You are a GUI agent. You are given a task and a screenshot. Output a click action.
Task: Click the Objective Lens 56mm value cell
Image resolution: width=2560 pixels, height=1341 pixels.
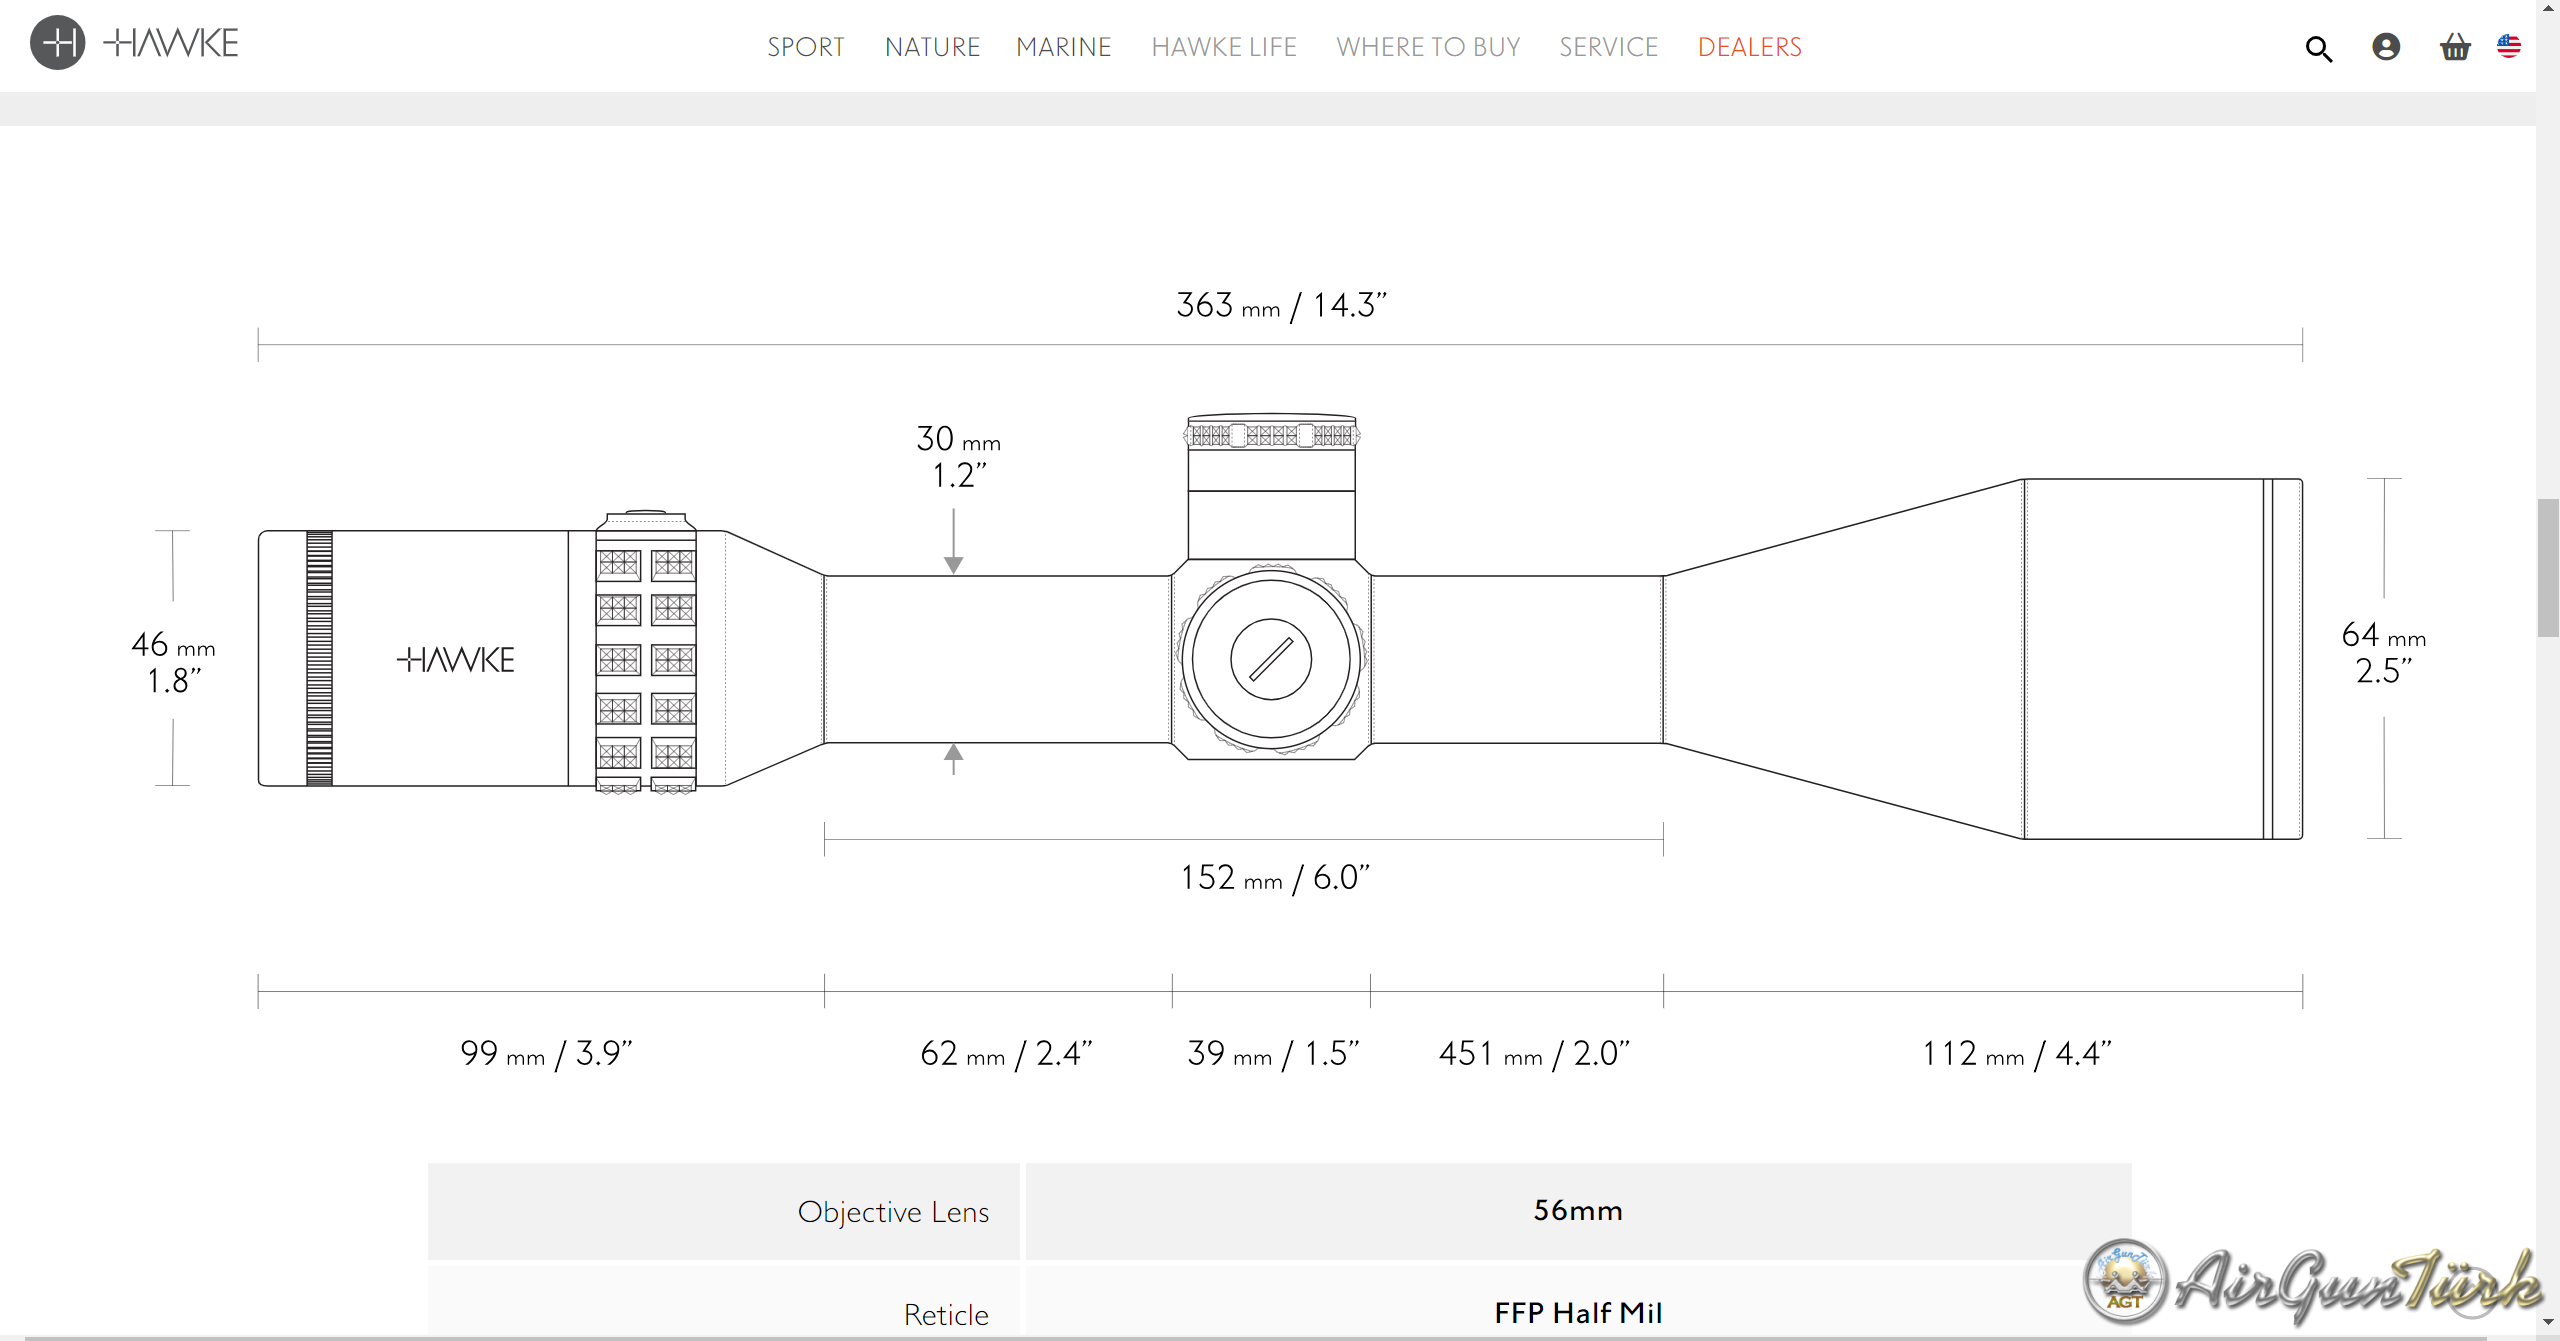coord(1577,1210)
